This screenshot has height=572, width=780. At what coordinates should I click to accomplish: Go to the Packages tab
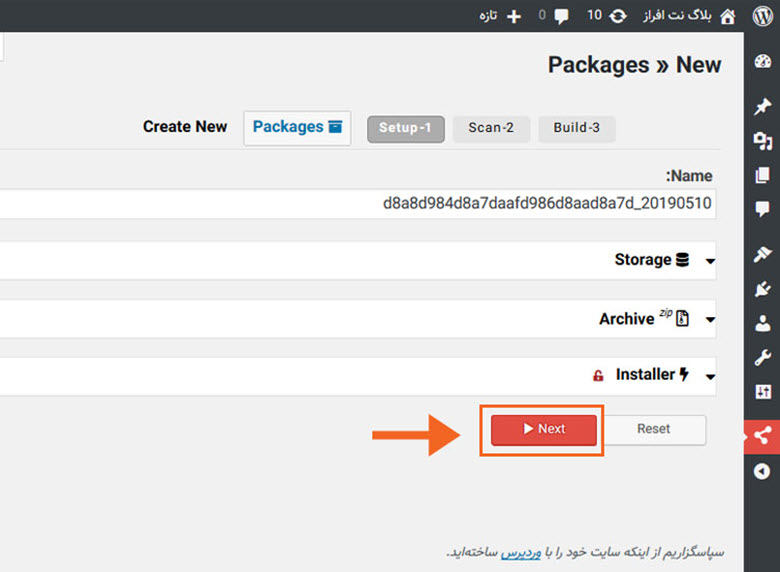(297, 128)
